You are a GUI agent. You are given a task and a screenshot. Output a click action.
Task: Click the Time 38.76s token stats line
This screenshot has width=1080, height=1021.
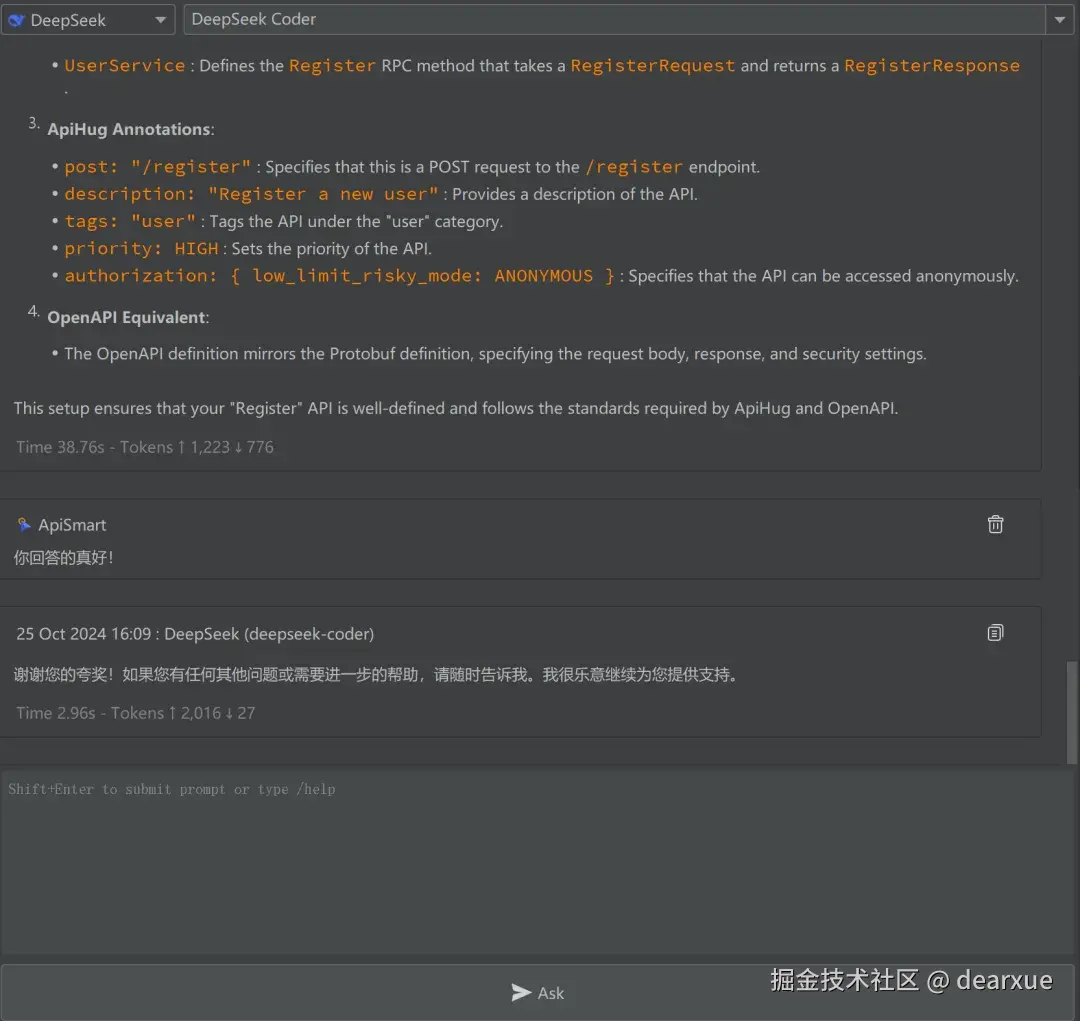[145, 447]
